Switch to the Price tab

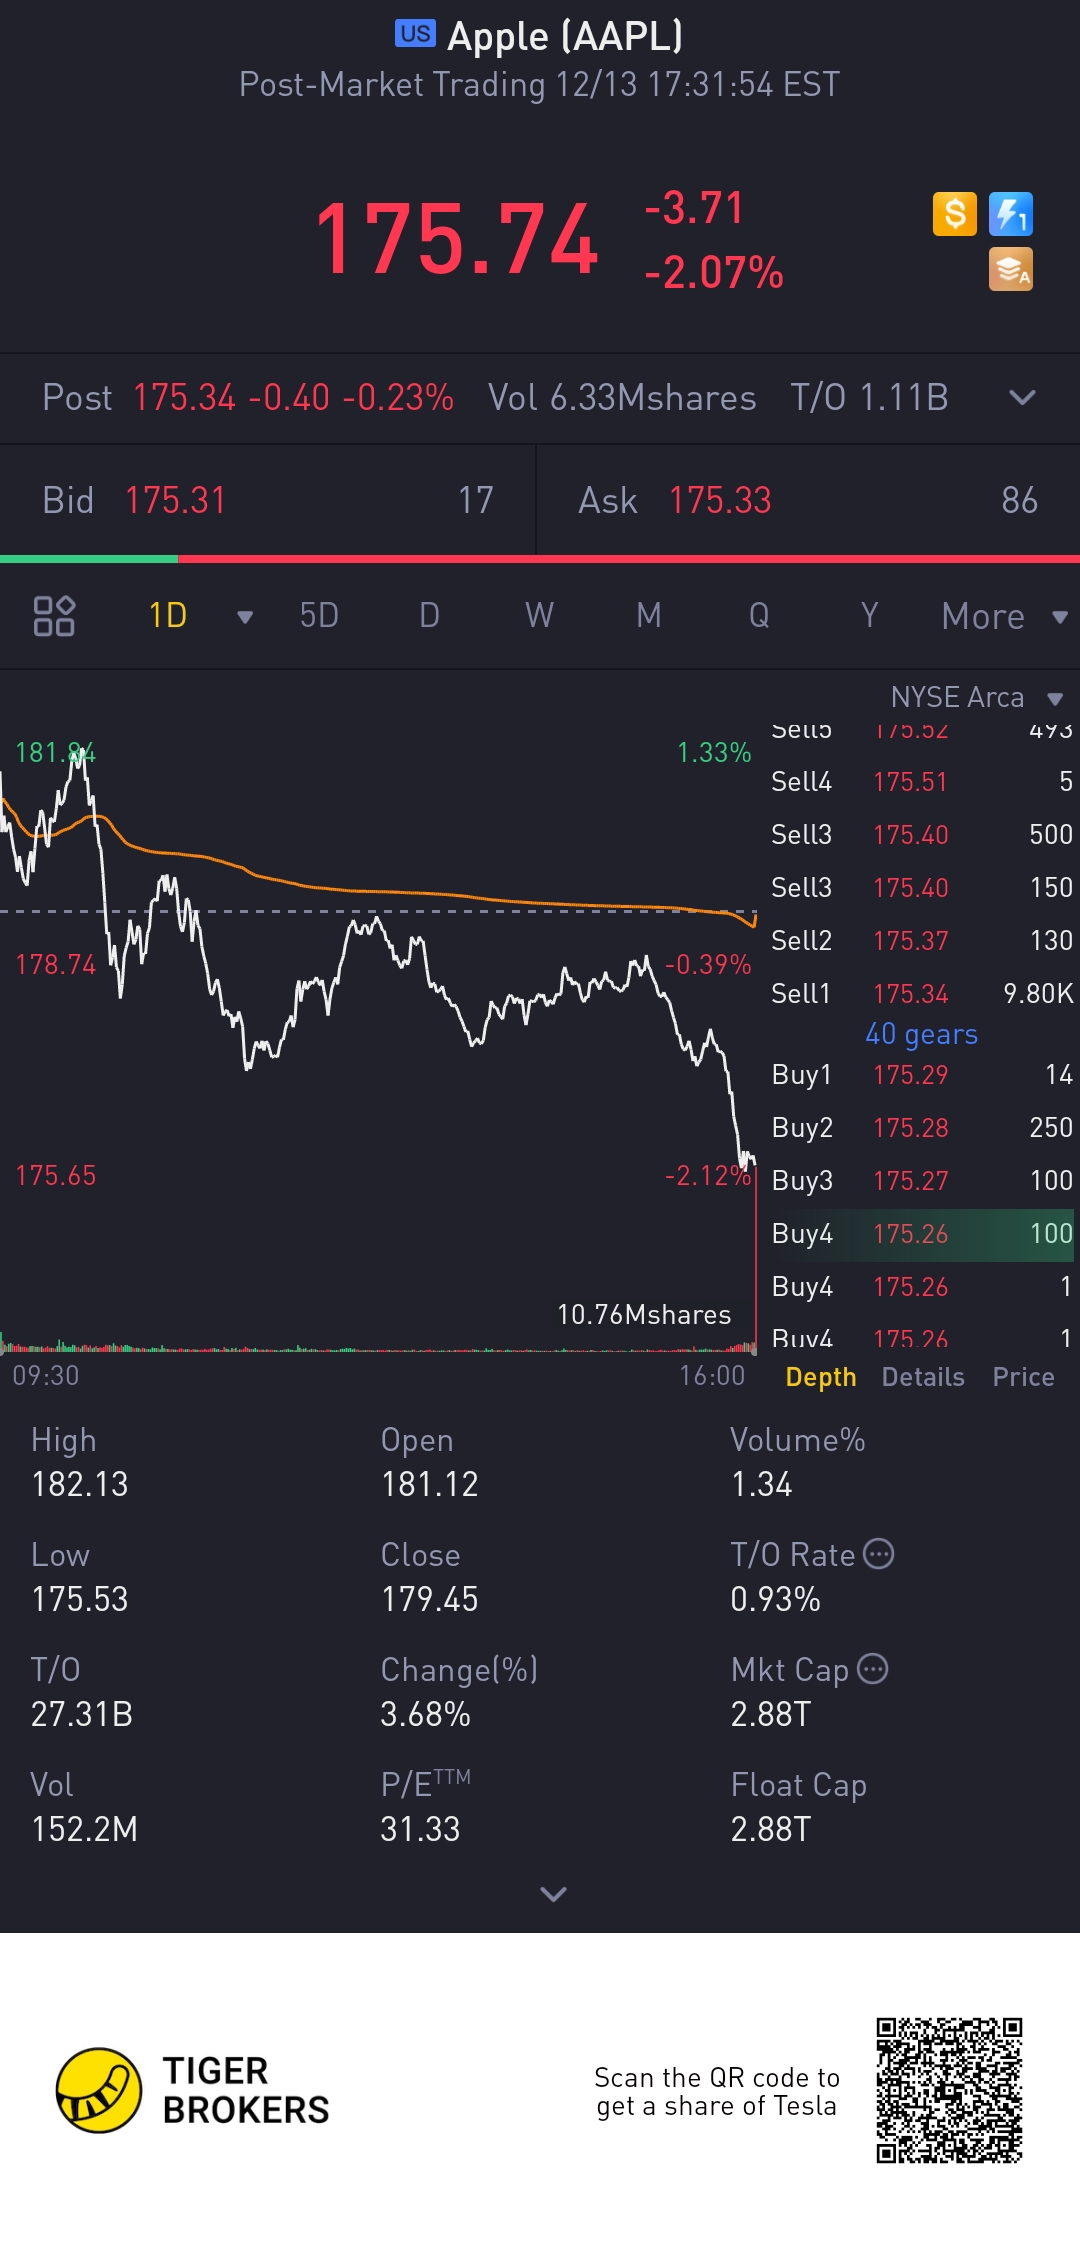tap(1023, 1377)
